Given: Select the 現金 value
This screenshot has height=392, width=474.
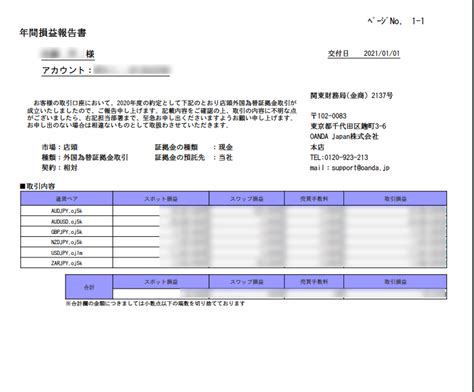Looking at the screenshot, I should (225, 147).
